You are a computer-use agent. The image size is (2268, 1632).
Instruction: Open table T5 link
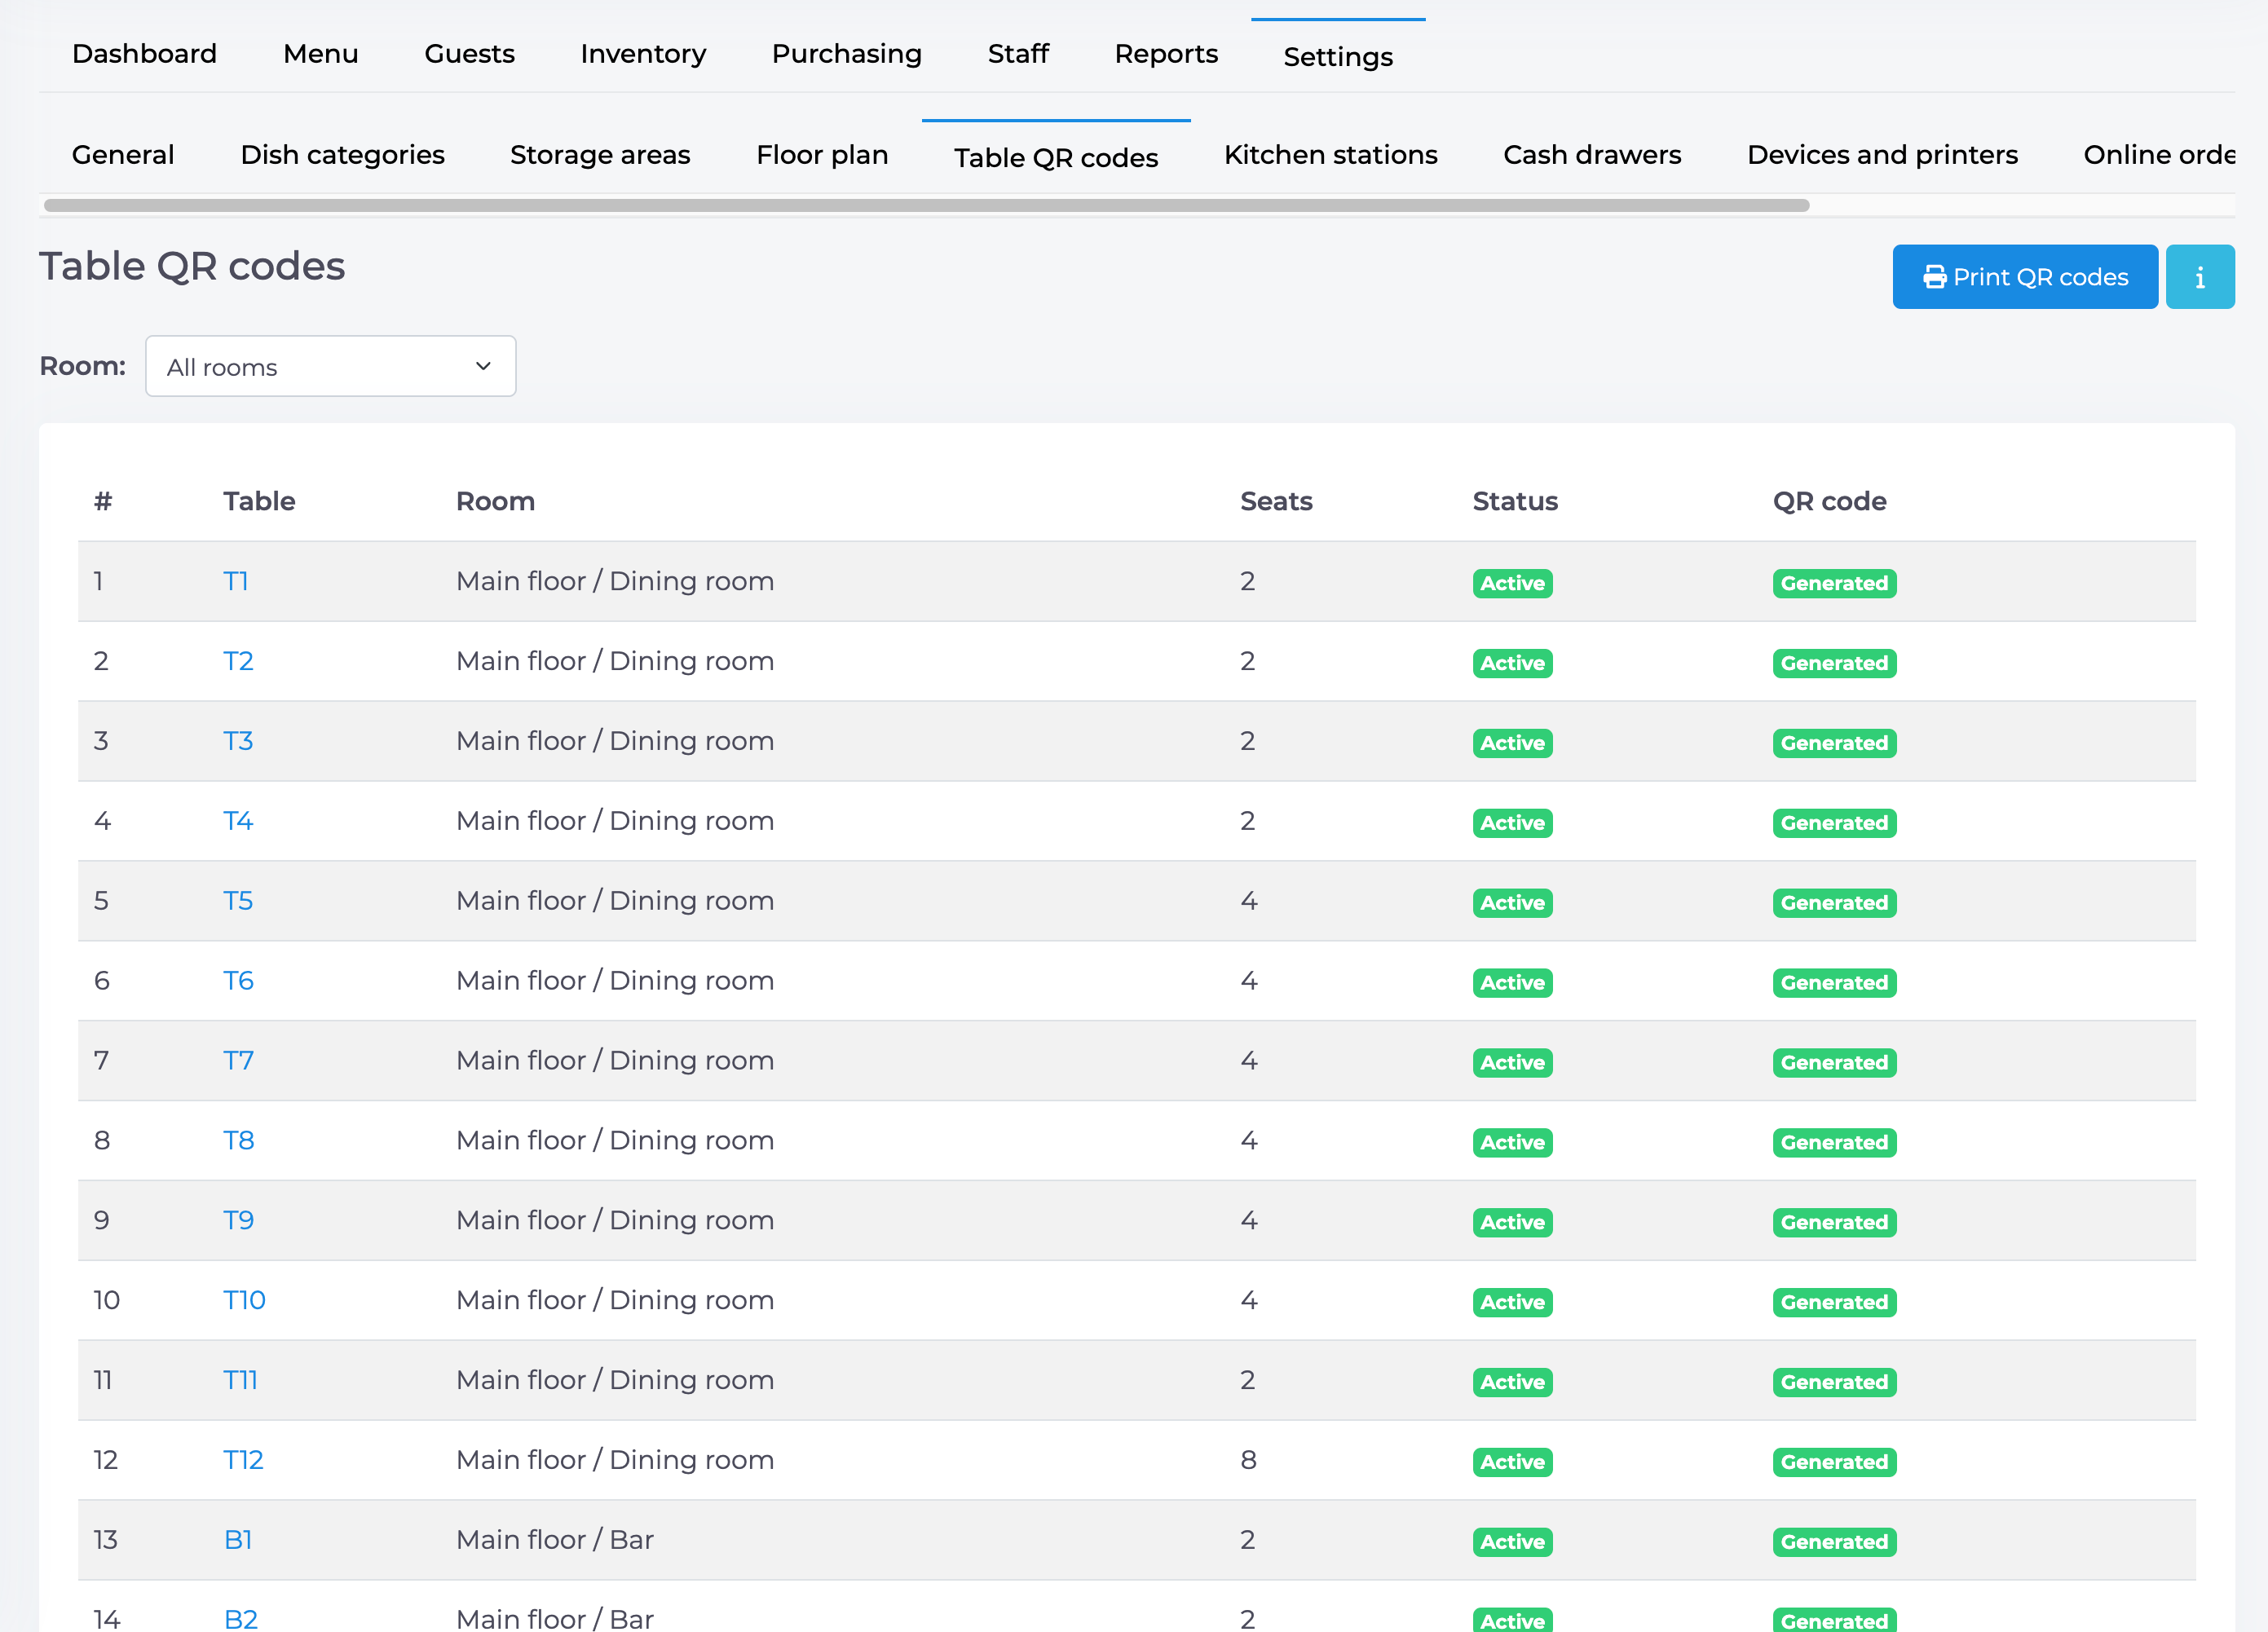coord(238,901)
